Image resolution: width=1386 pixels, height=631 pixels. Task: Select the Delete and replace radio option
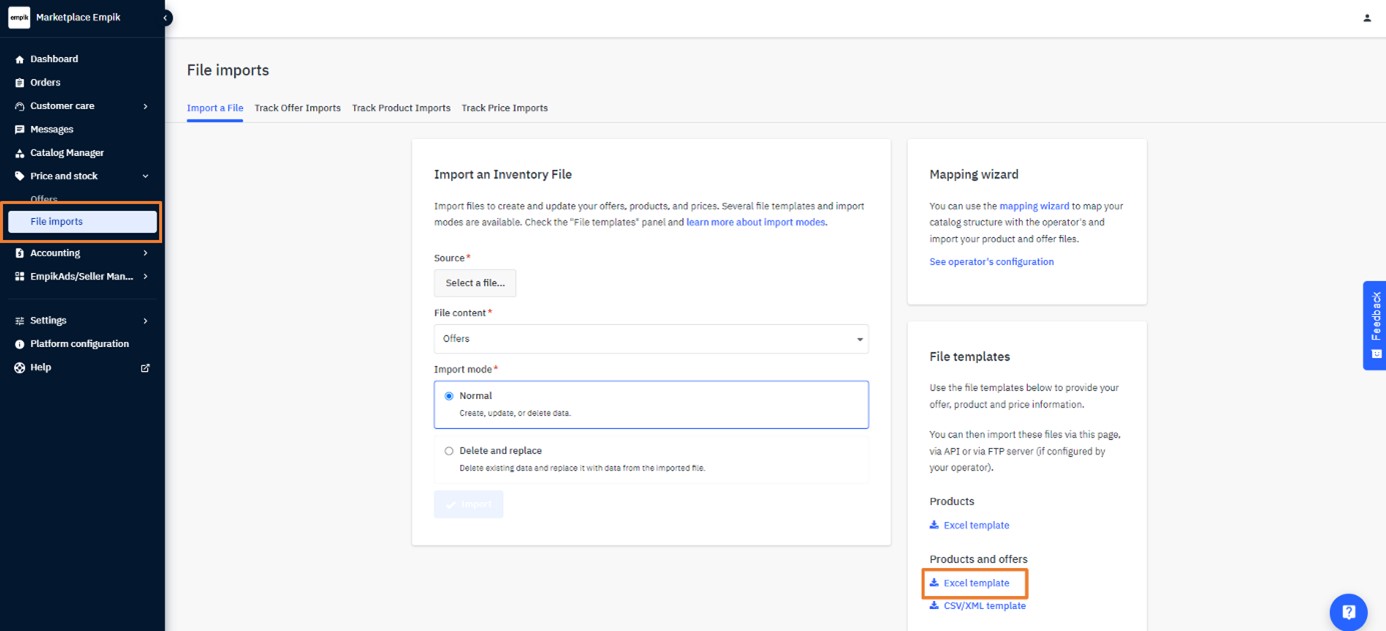[x=449, y=451]
